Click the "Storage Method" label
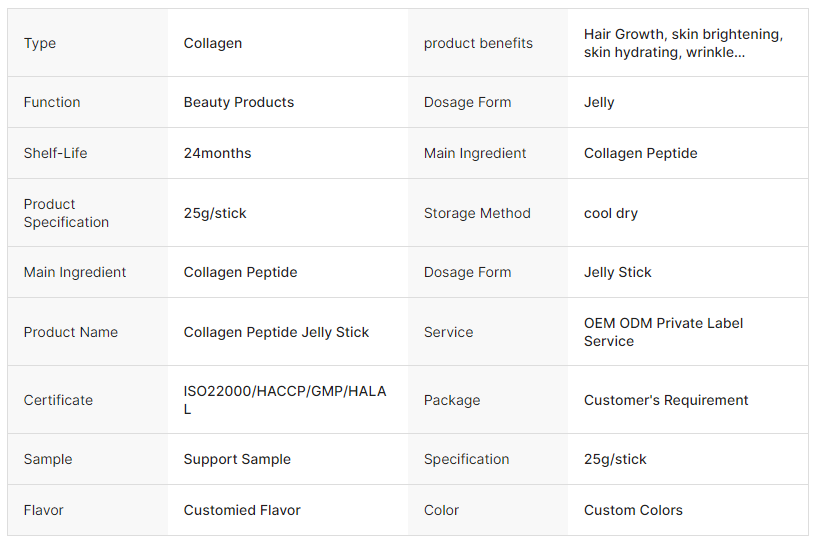 click(477, 213)
